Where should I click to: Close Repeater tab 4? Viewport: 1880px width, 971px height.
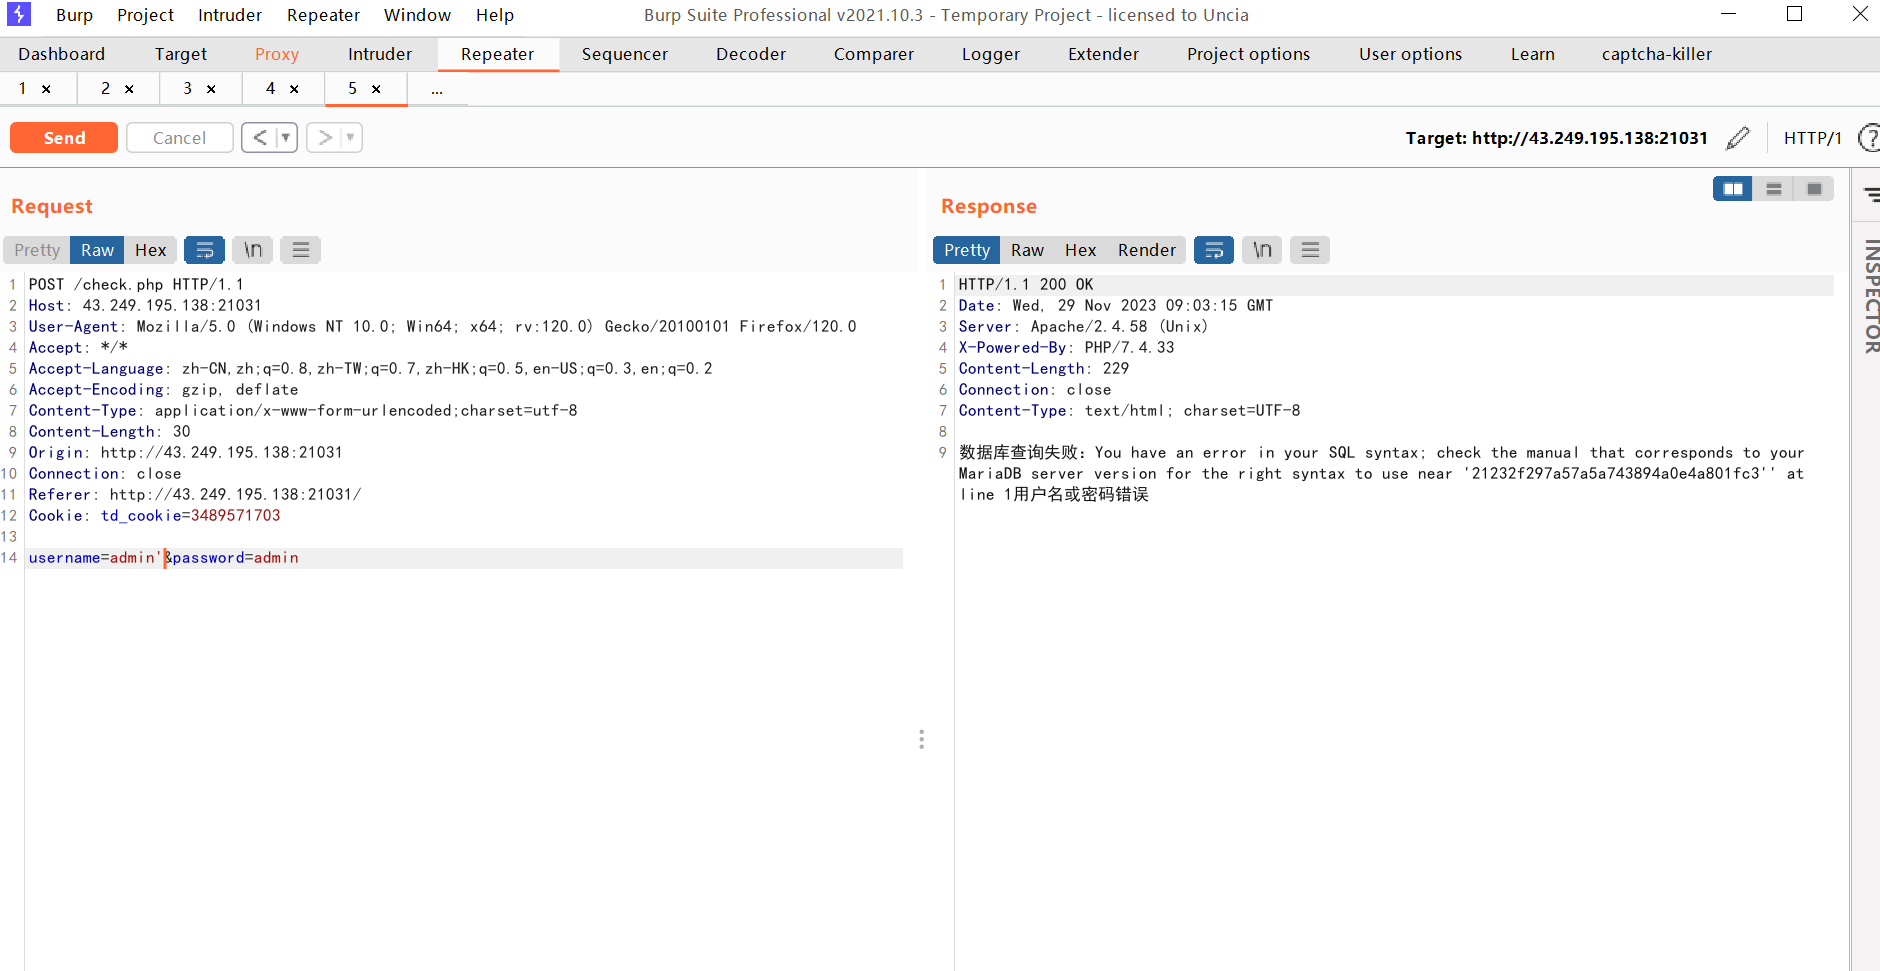coord(294,89)
